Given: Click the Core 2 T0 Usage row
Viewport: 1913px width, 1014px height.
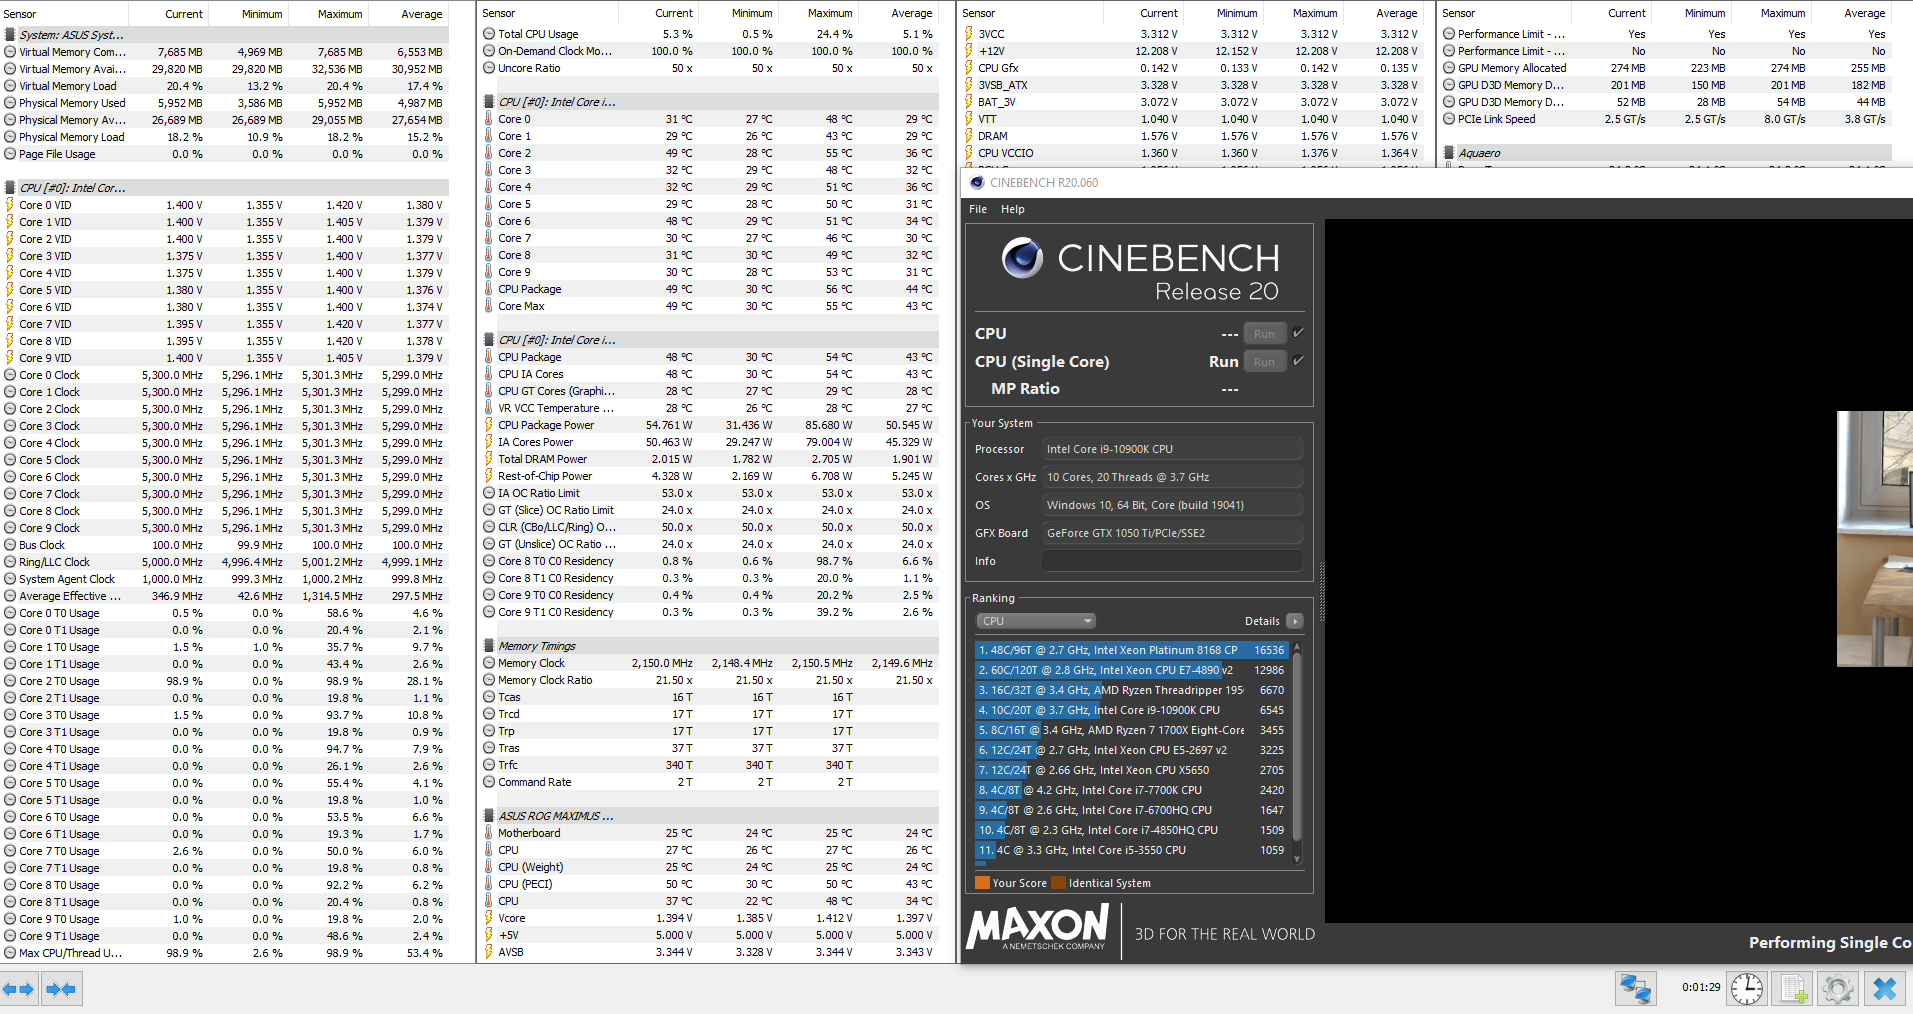Looking at the screenshot, I should coord(224,681).
